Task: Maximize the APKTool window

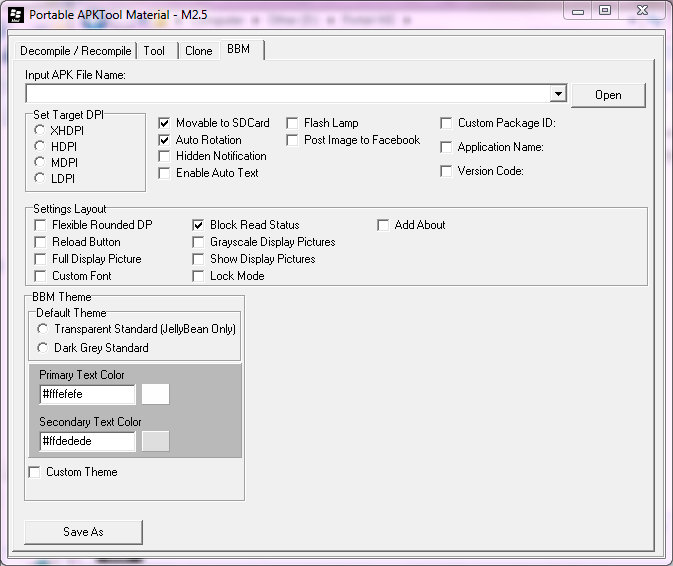Action: (605, 11)
